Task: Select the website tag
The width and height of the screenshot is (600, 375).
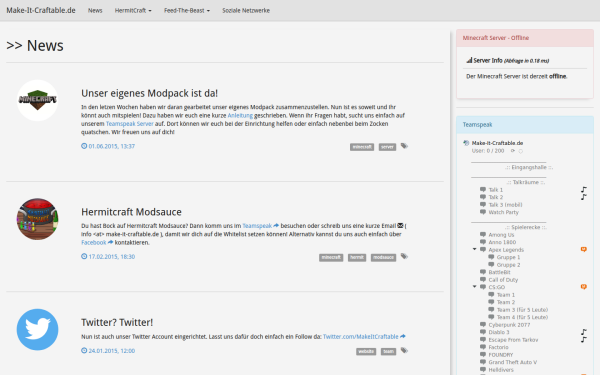Action: 366,351
